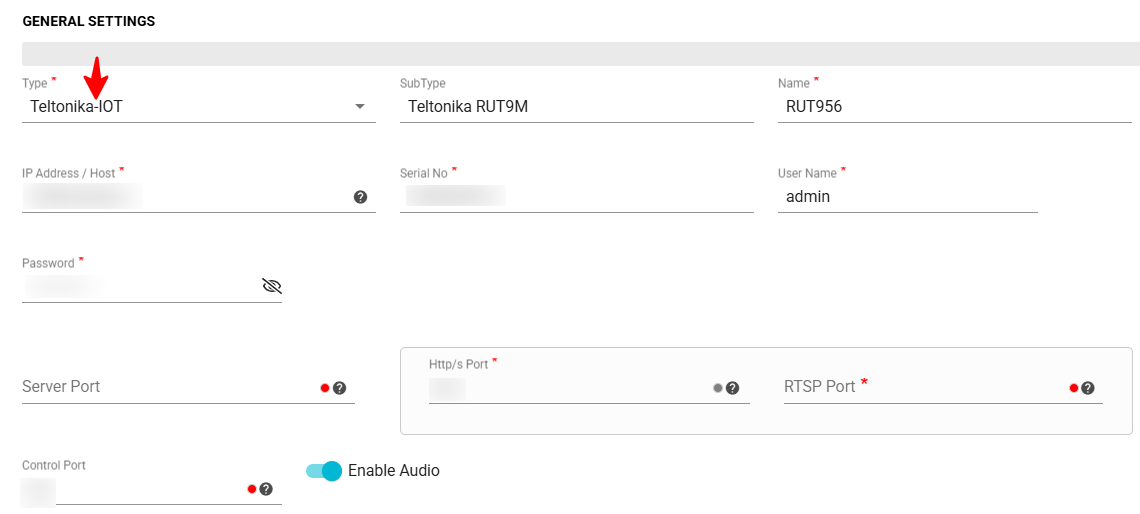
Task: Click red status dot in RTSP Port field
Action: [1074, 388]
